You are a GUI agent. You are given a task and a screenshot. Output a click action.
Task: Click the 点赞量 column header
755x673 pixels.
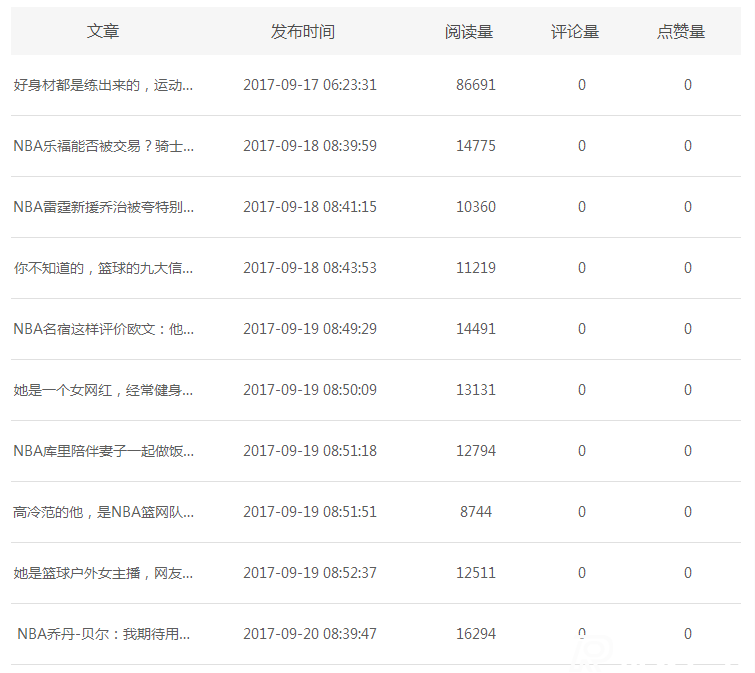[681, 32]
